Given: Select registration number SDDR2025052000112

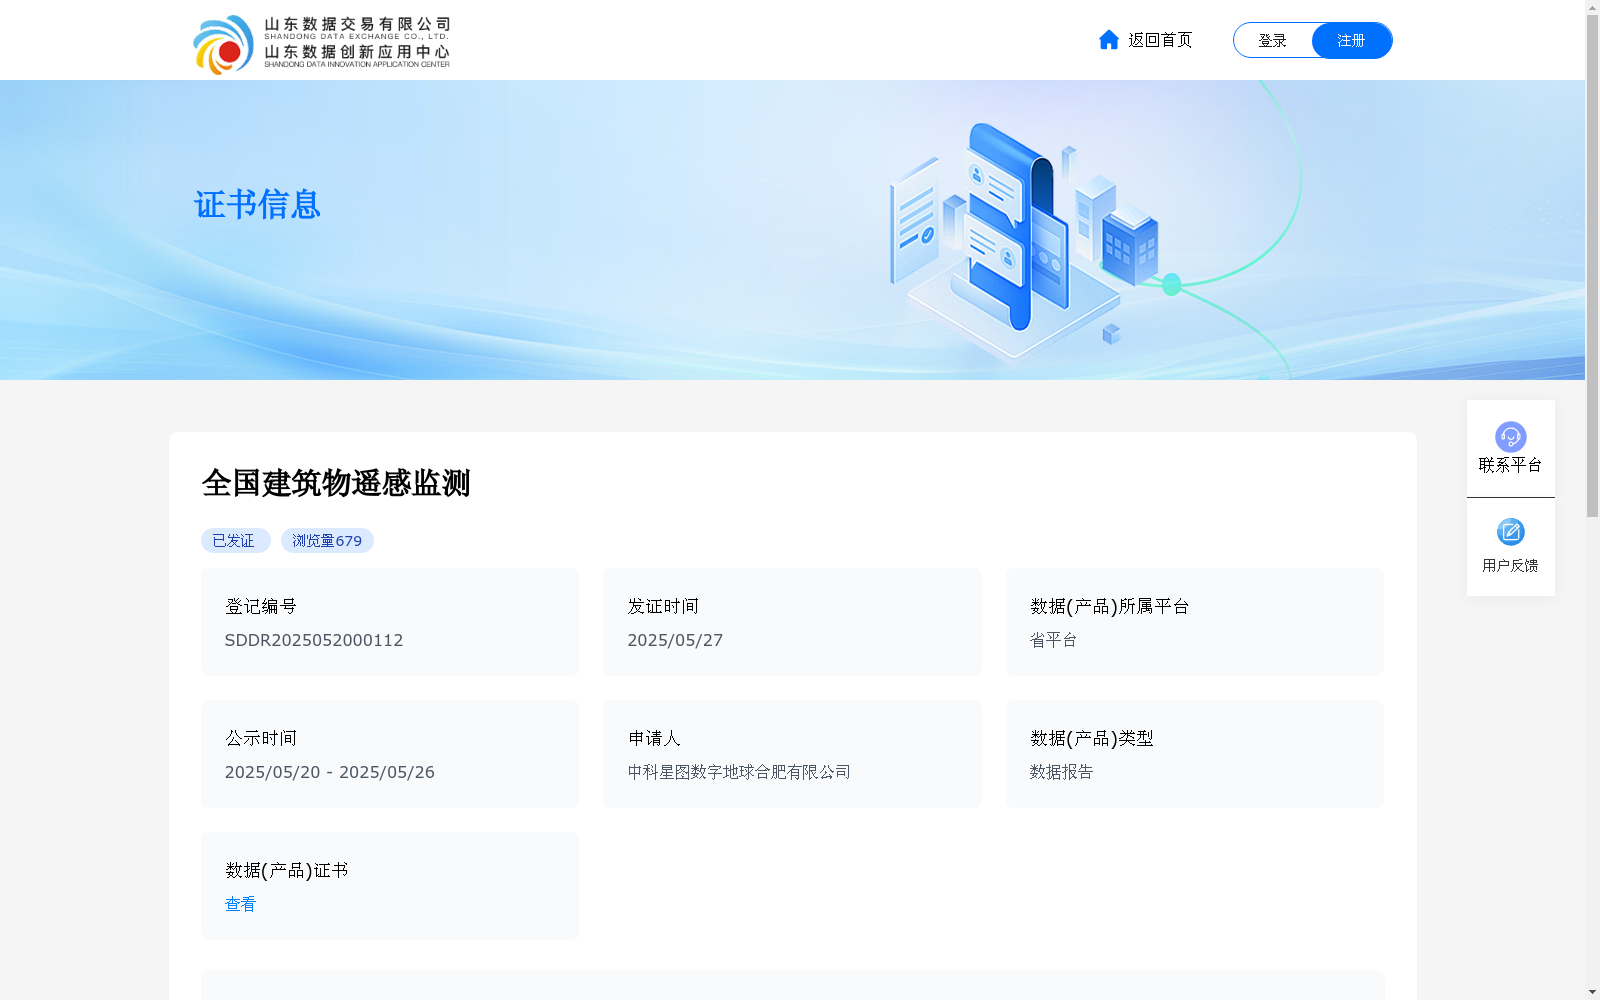Looking at the screenshot, I should tap(314, 640).
